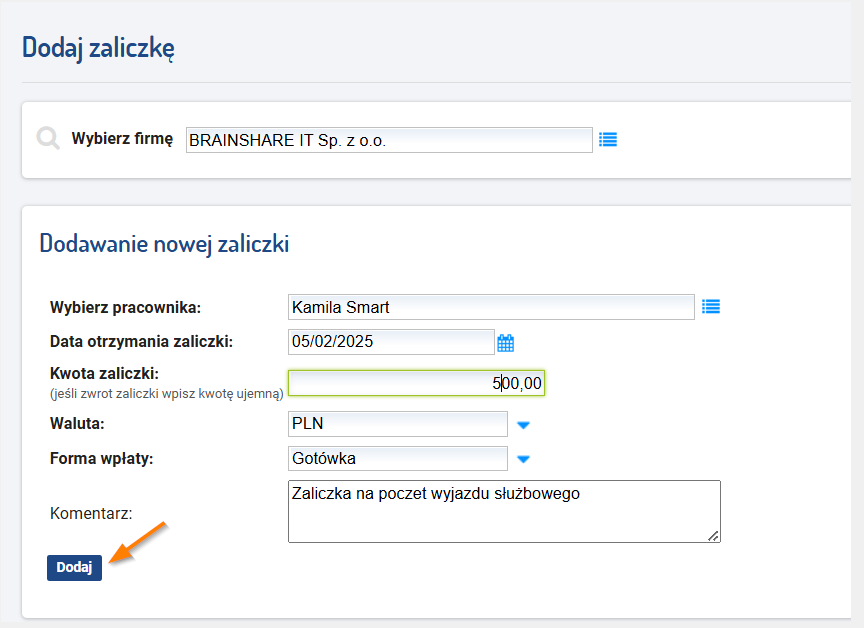This screenshot has height=628, width=864.
Task: Click the Kwota zaliczki amount field
Action: pos(416,383)
